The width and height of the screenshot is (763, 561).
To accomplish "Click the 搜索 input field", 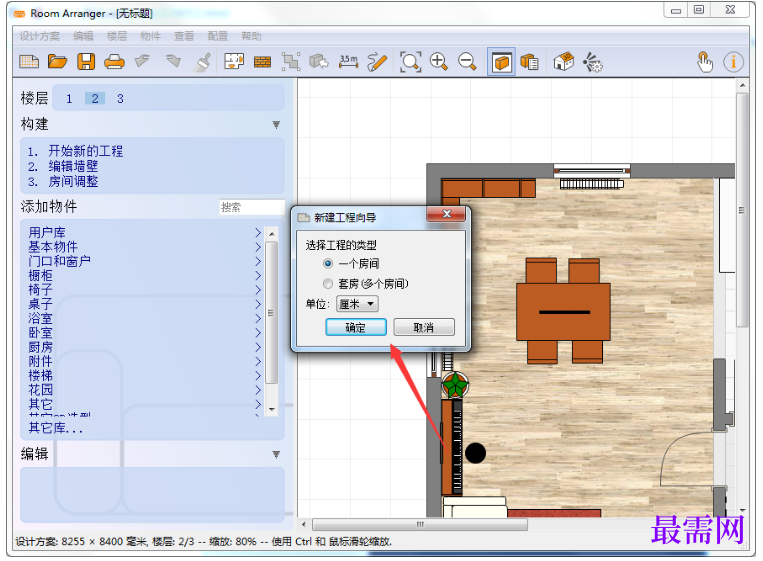I will [252, 207].
